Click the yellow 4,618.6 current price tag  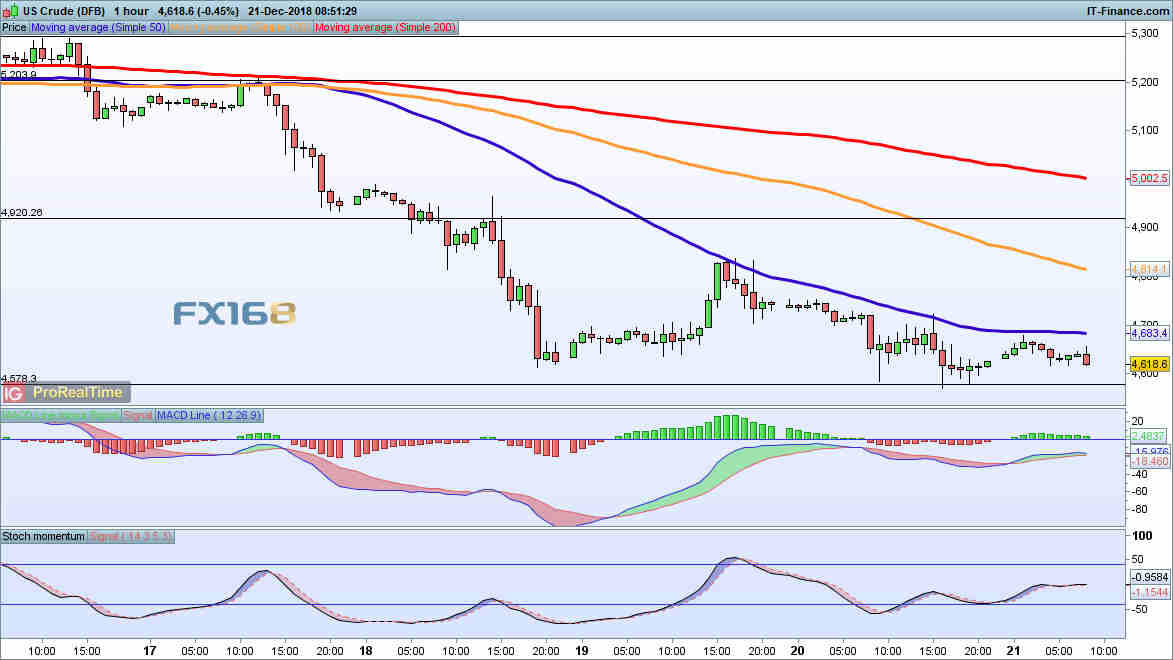click(1149, 364)
